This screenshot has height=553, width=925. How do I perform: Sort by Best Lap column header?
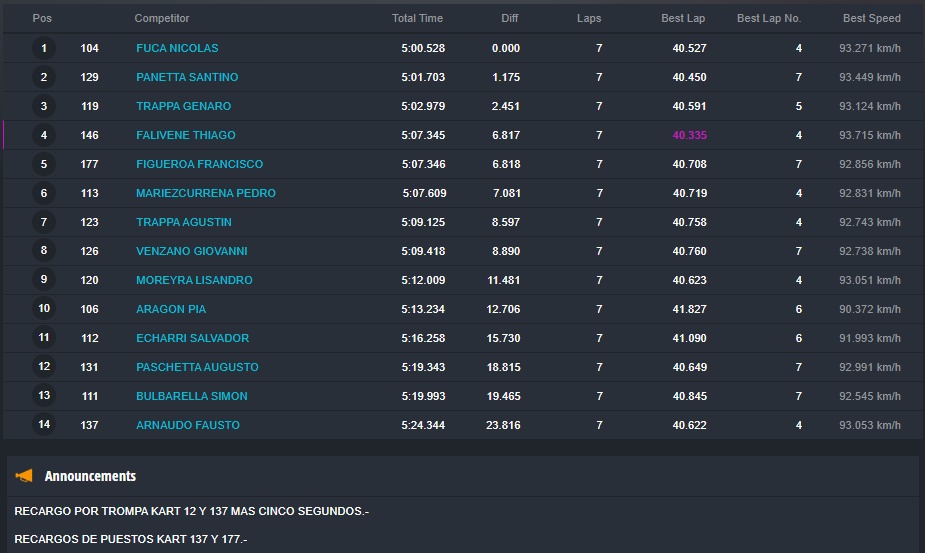point(683,18)
